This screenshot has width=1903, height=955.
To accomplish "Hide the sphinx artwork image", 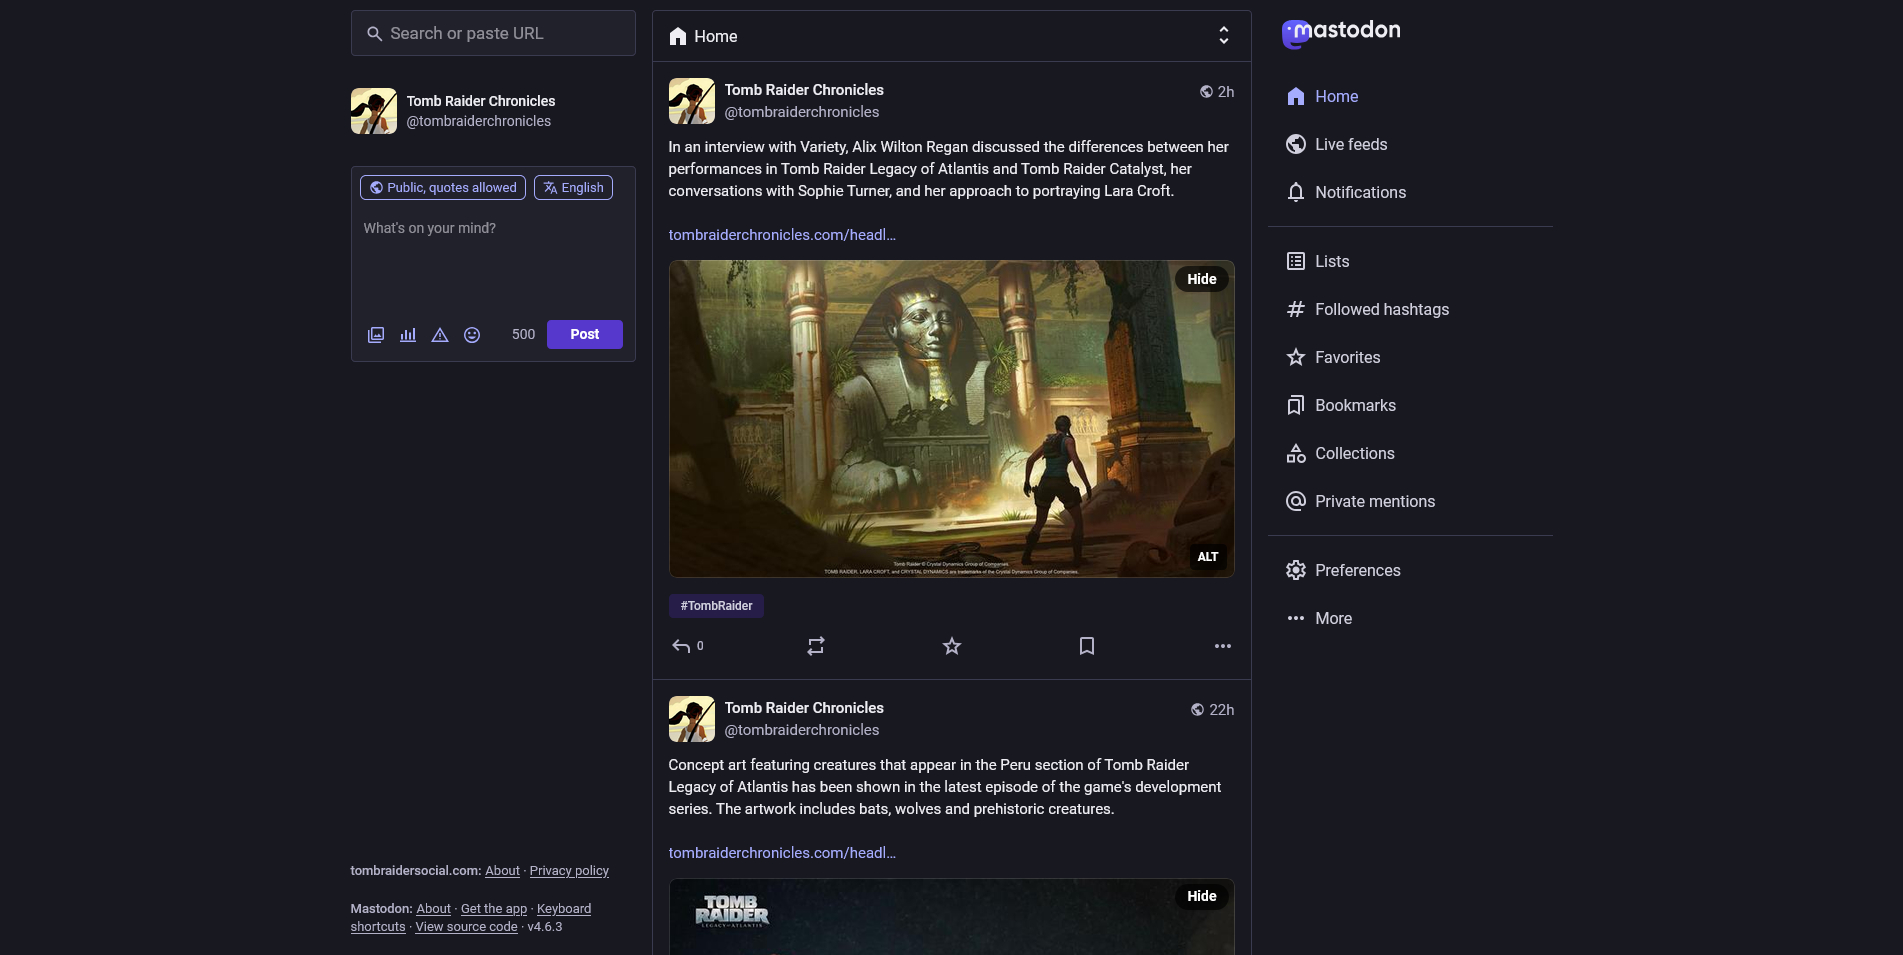I will pyautogui.click(x=1202, y=279).
